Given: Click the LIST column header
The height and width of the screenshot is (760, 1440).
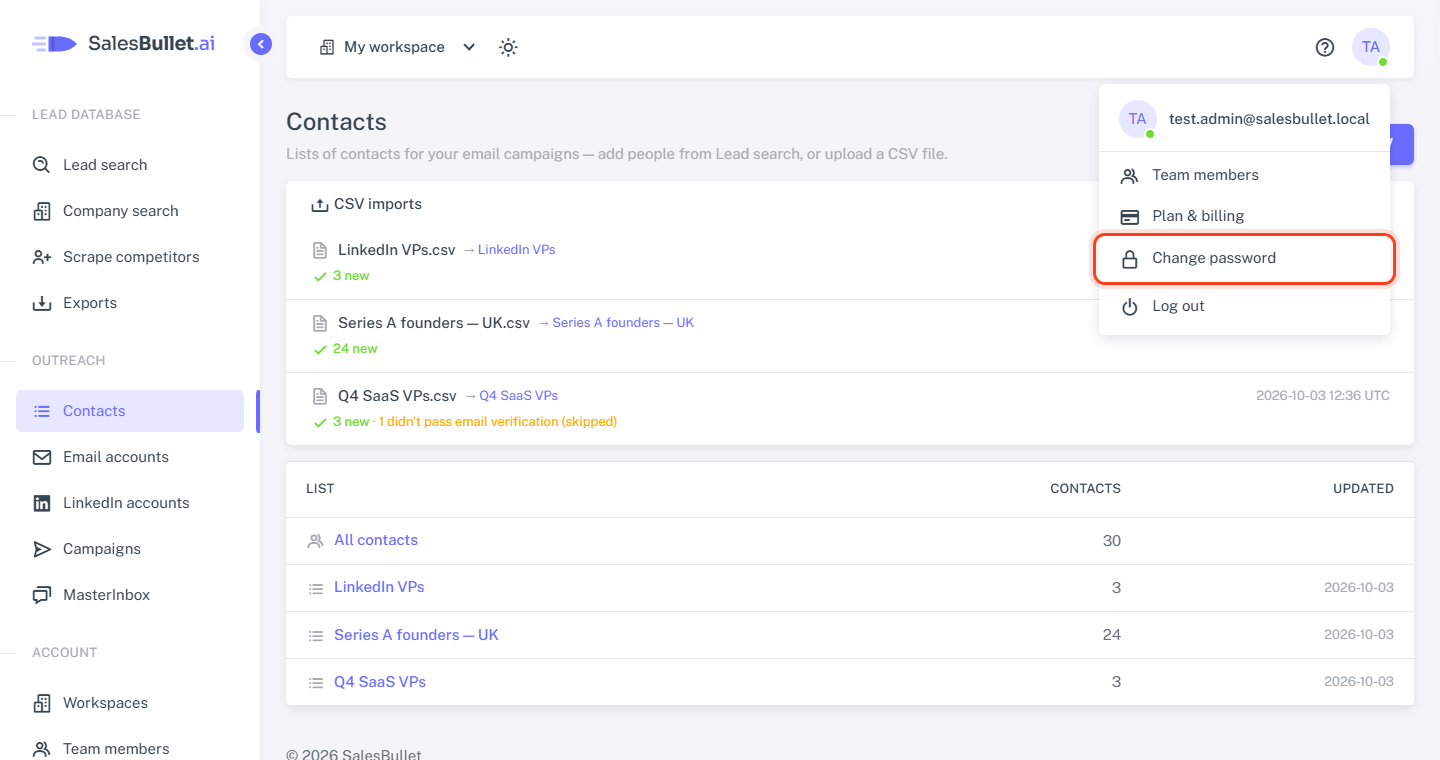Looking at the screenshot, I should click(320, 489).
